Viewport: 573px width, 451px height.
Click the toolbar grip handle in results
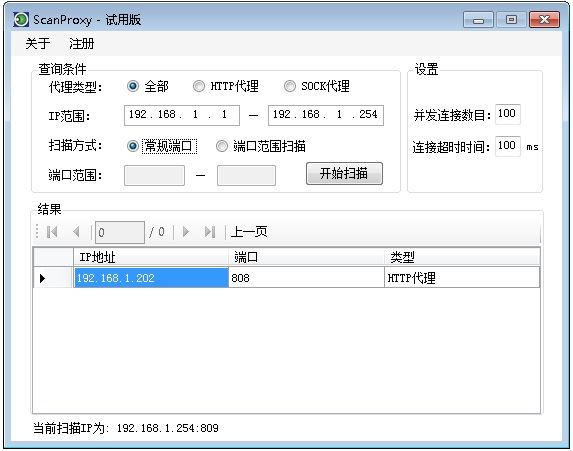point(37,232)
